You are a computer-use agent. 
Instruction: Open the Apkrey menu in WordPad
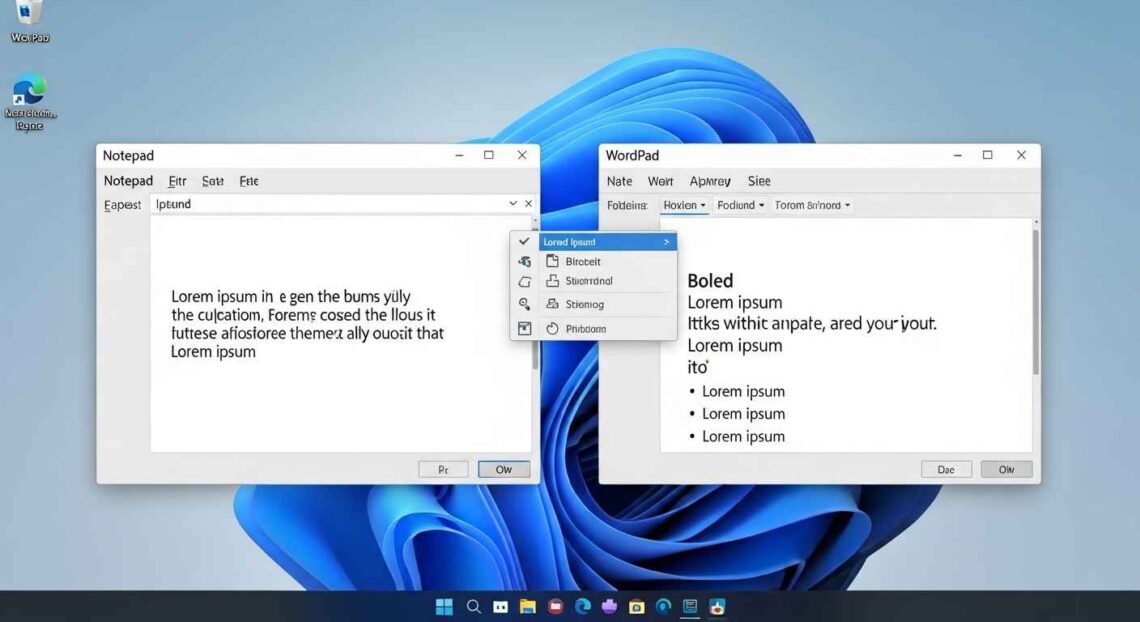click(x=709, y=181)
